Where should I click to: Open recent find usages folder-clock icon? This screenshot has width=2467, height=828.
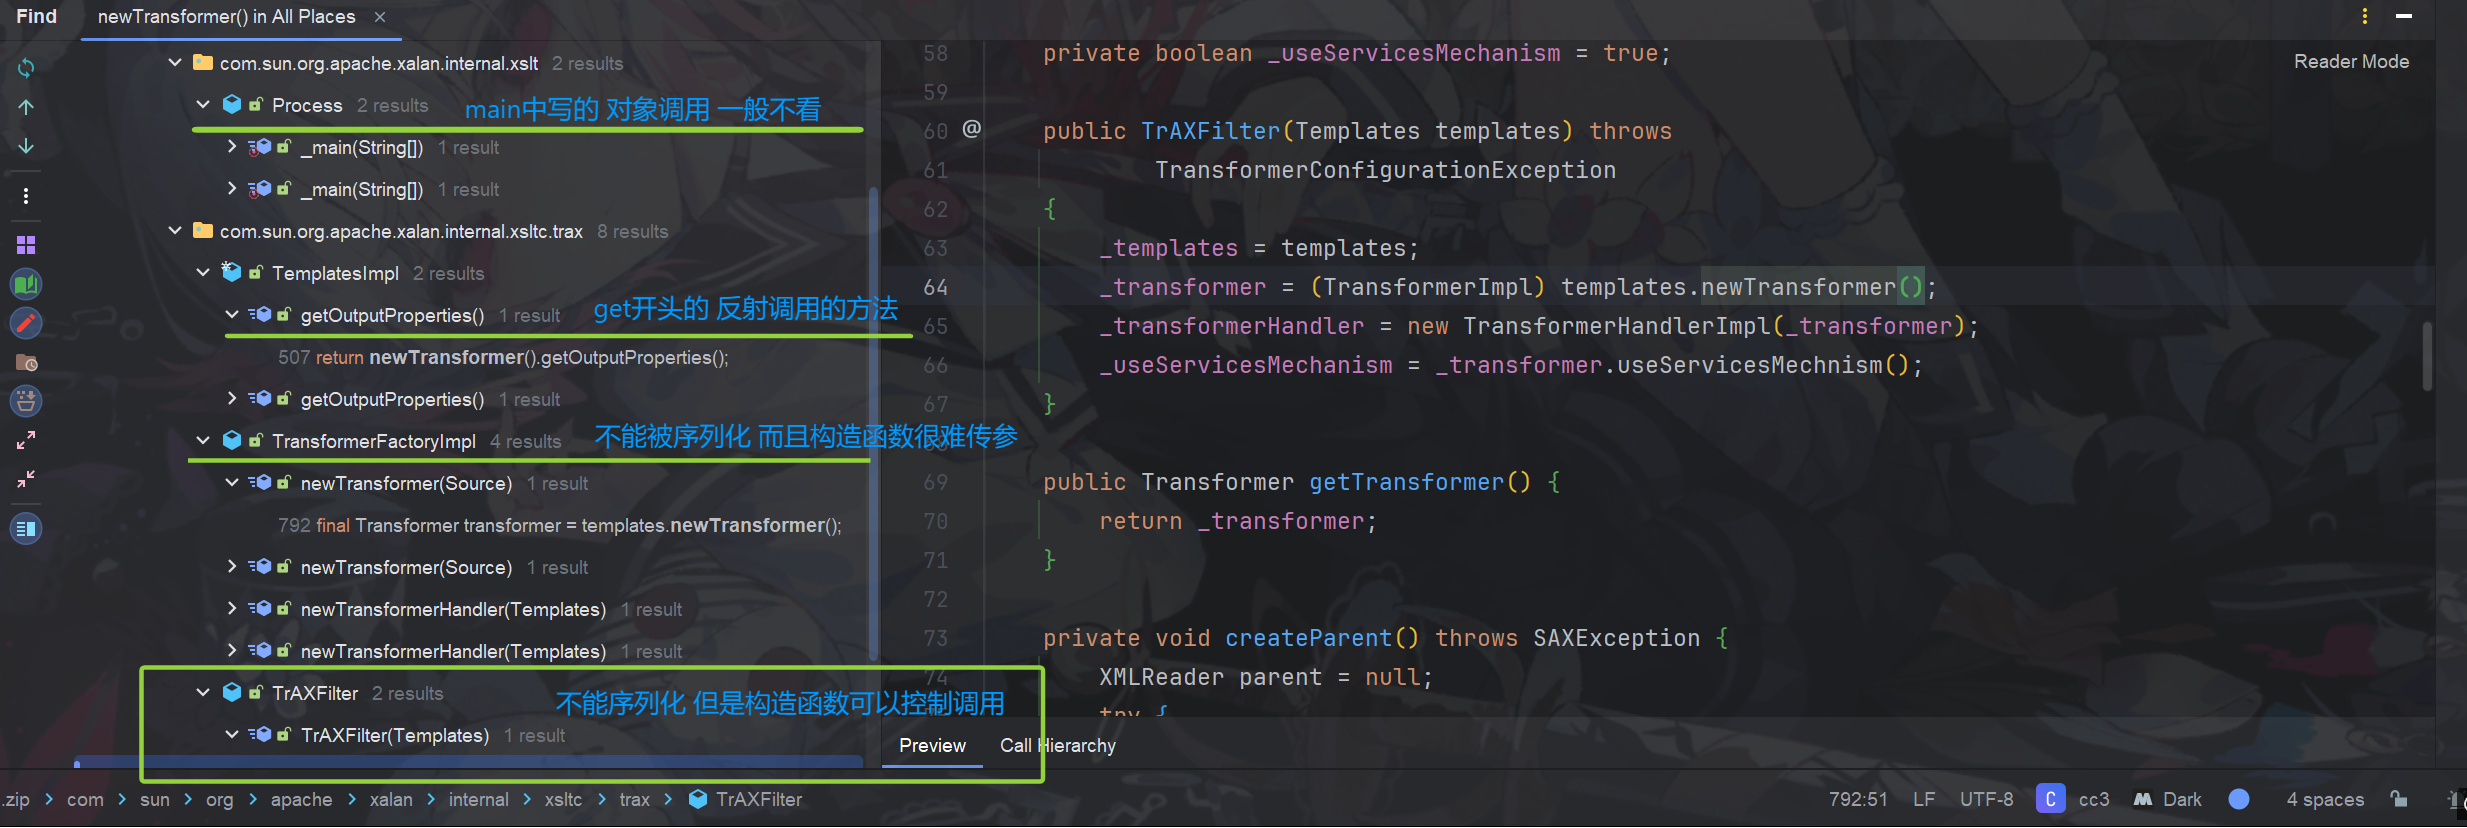tap(26, 362)
